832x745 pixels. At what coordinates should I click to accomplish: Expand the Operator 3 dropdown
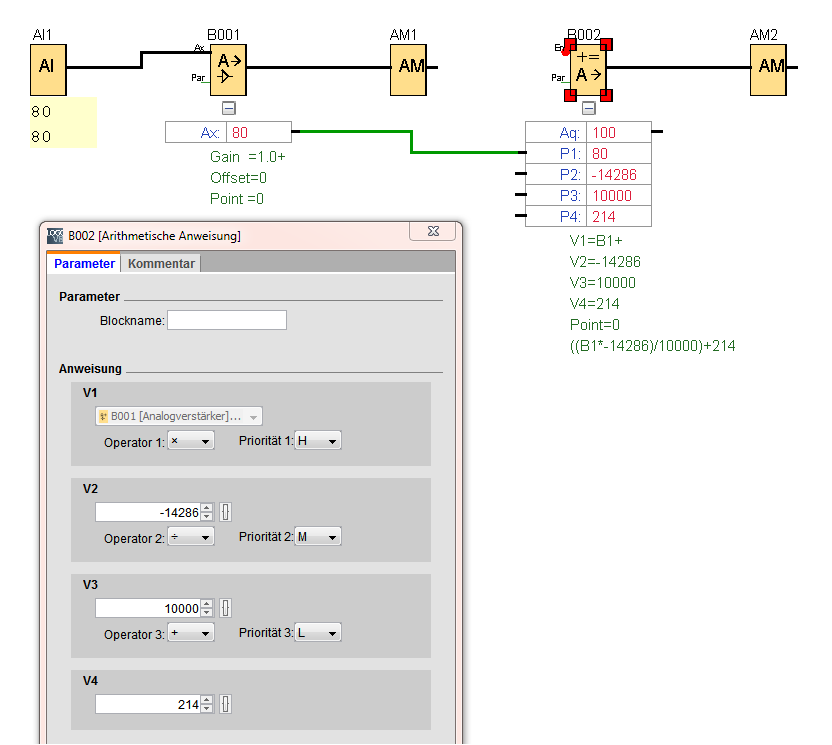[x=191, y=633]
